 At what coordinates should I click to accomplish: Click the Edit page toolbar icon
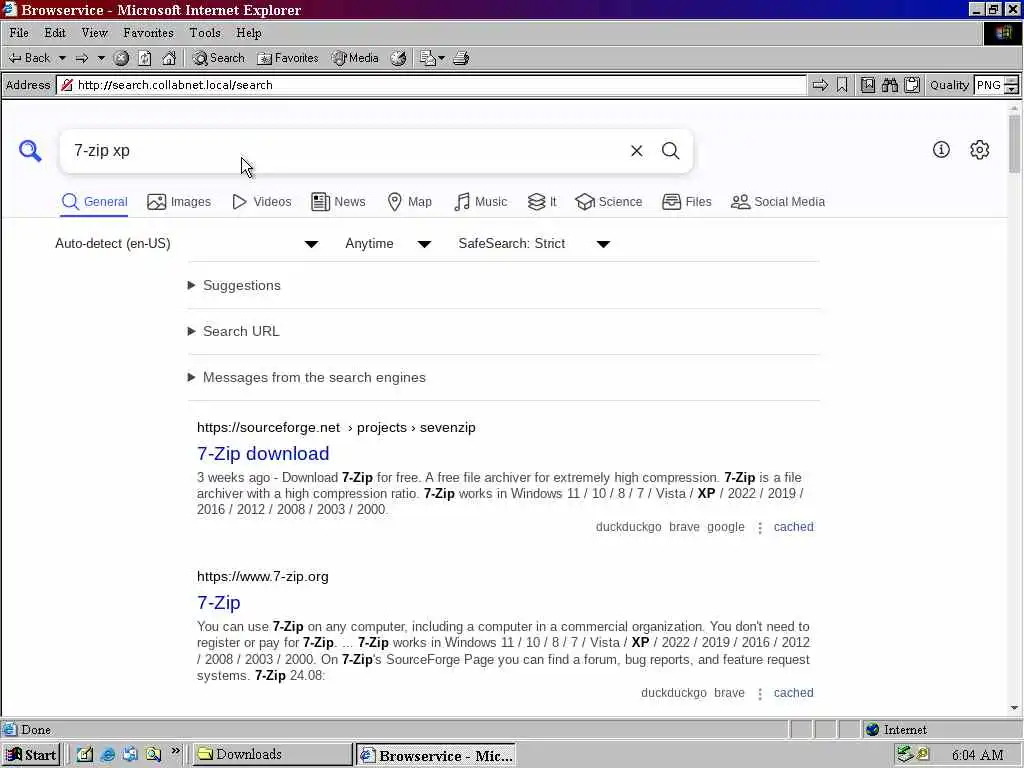(432, 58)
